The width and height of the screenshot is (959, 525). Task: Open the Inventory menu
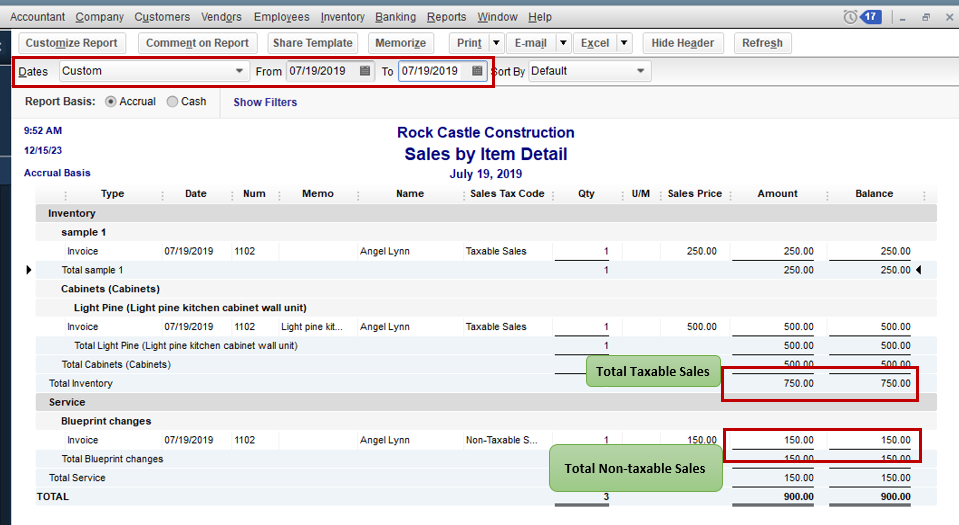pyautogui.click(x=342, y=17)
